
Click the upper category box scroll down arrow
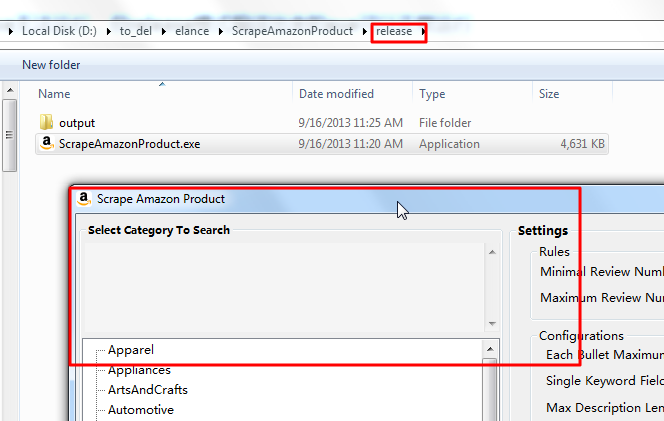tap(492, 324)
